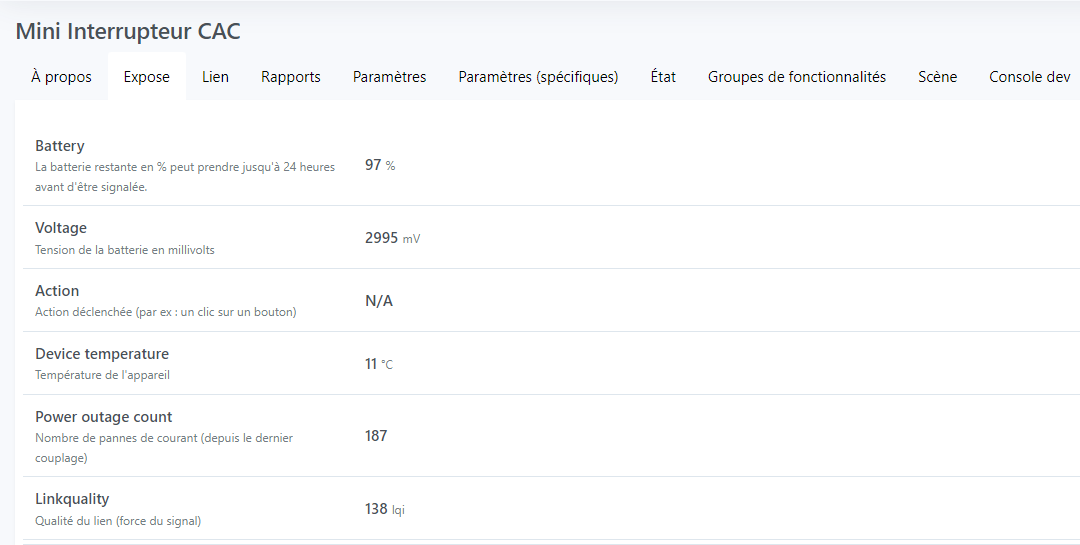Open the Console dev tab
This screenshot has width=1080, height=545.
point(1030,76)
